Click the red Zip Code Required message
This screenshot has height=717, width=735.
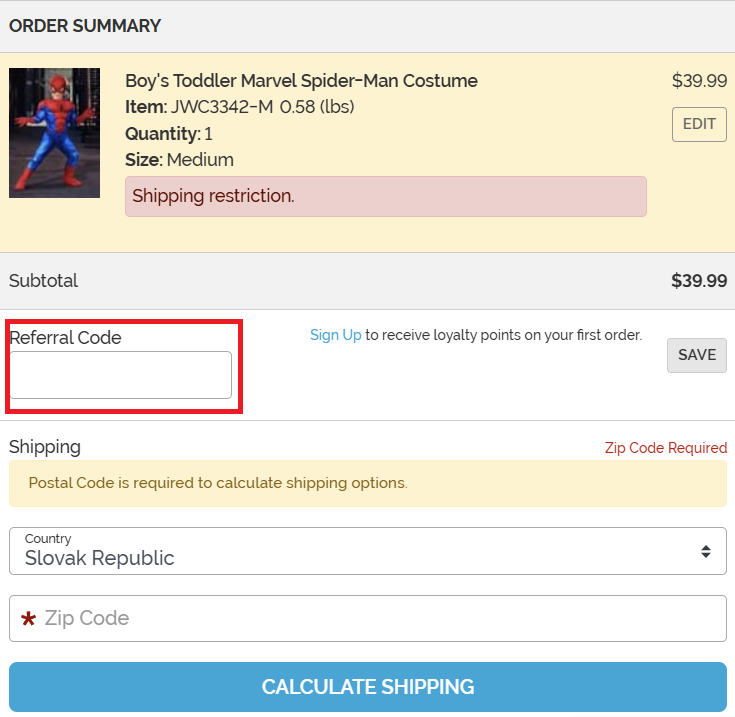pos(665,448)
